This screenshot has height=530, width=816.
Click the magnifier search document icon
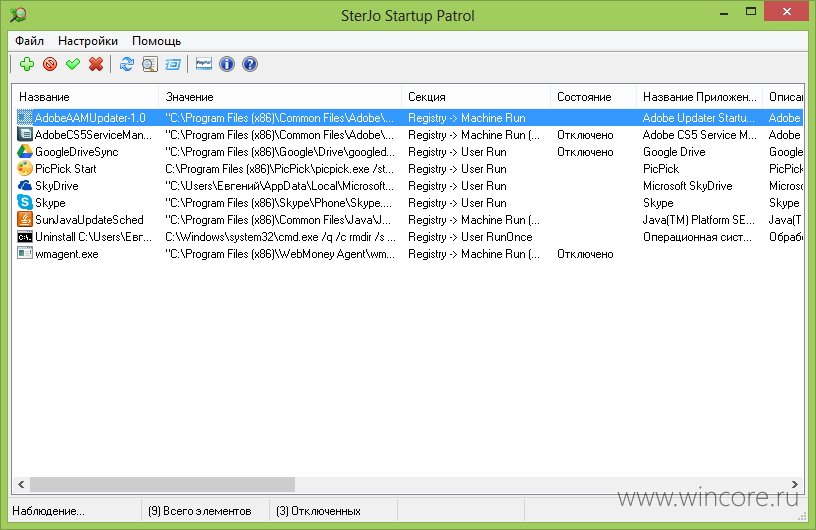pyautogui.click(x=150, y=64)
